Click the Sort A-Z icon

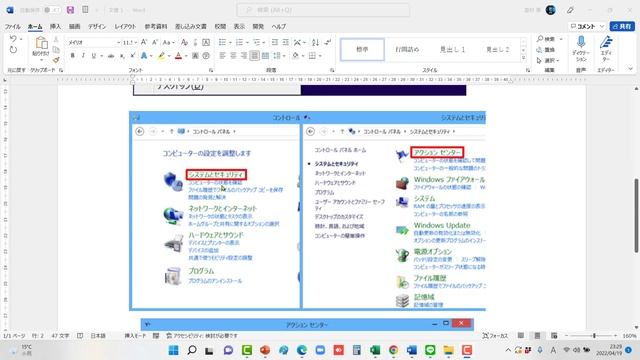(315, 42)
